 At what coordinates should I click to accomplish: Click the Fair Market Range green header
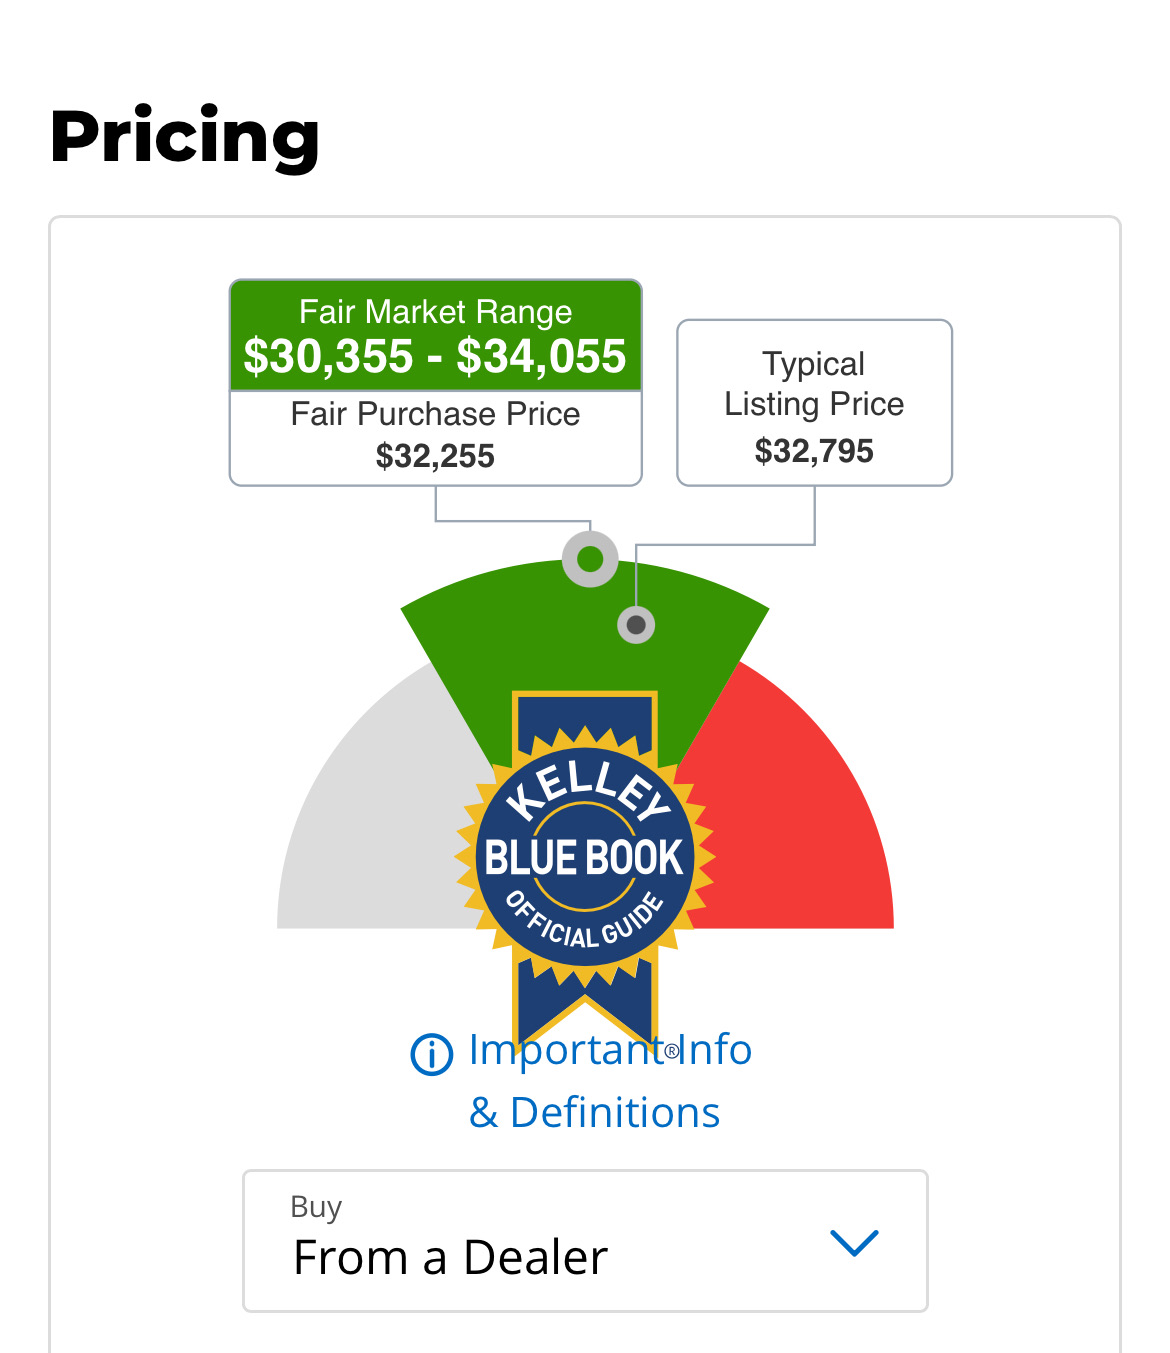coord(435,312)
